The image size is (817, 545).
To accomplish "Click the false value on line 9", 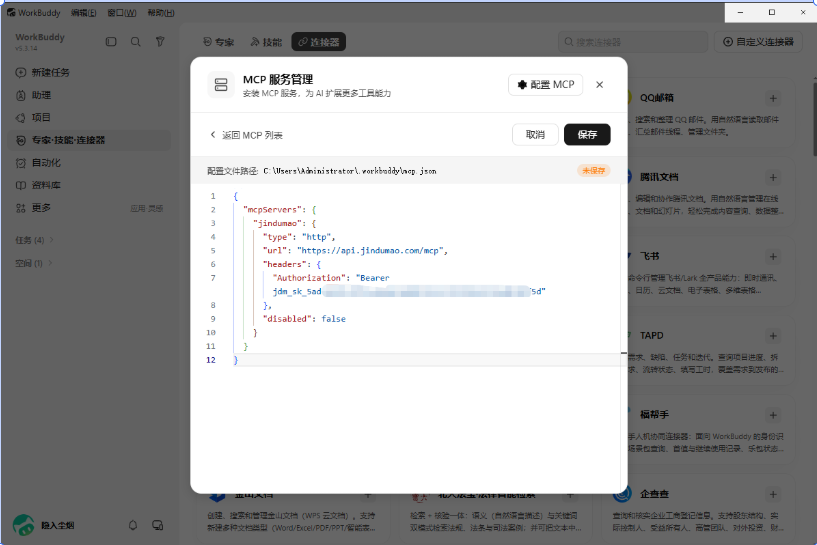I will [x=333, y=319].
